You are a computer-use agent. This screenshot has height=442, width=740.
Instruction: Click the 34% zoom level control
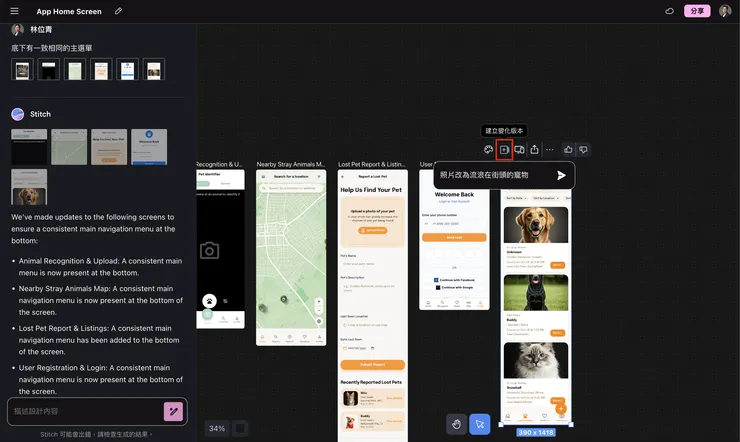(x=217, y=428)
